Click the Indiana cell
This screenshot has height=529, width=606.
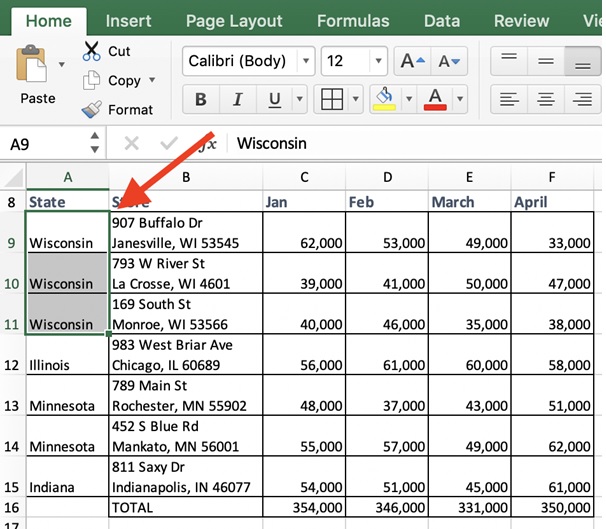coord(68,476)
